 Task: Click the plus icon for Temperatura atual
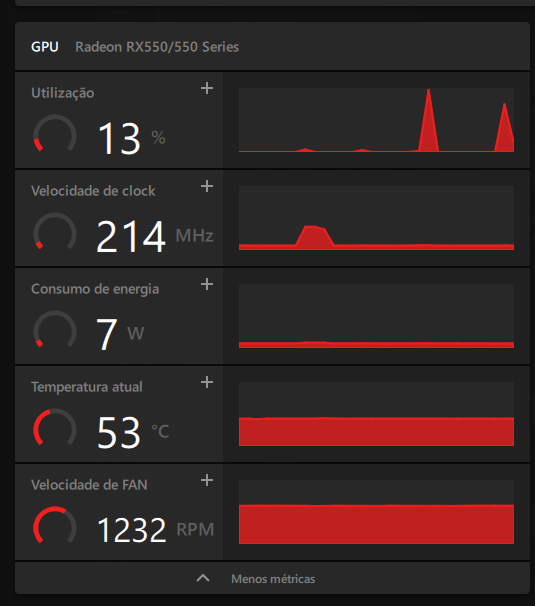click(x=207, y=382)
